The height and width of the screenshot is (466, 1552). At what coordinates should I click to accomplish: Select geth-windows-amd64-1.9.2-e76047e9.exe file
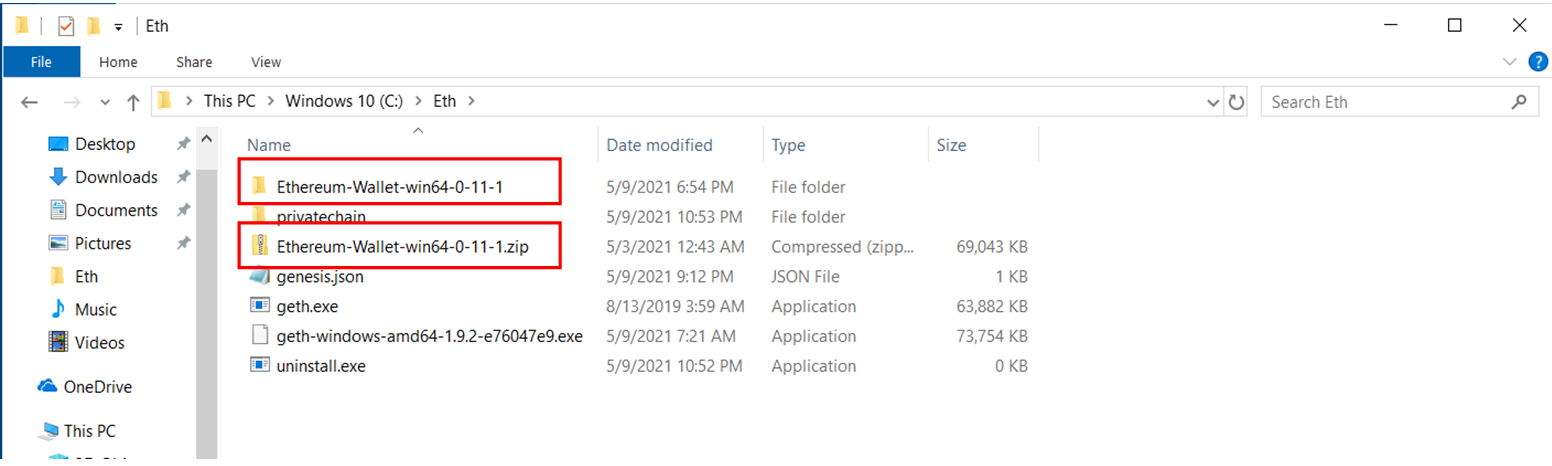click(429, 336)
